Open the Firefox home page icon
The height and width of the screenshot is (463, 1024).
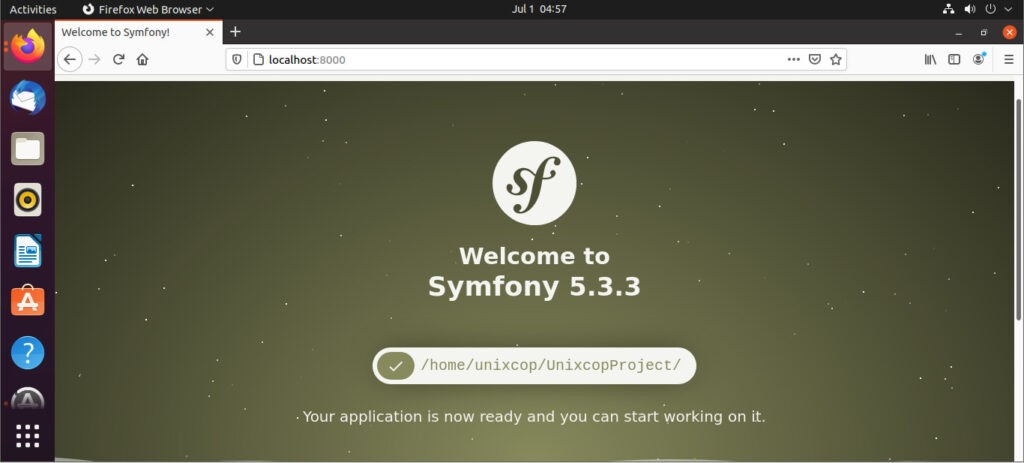click(x=142, y=59)
